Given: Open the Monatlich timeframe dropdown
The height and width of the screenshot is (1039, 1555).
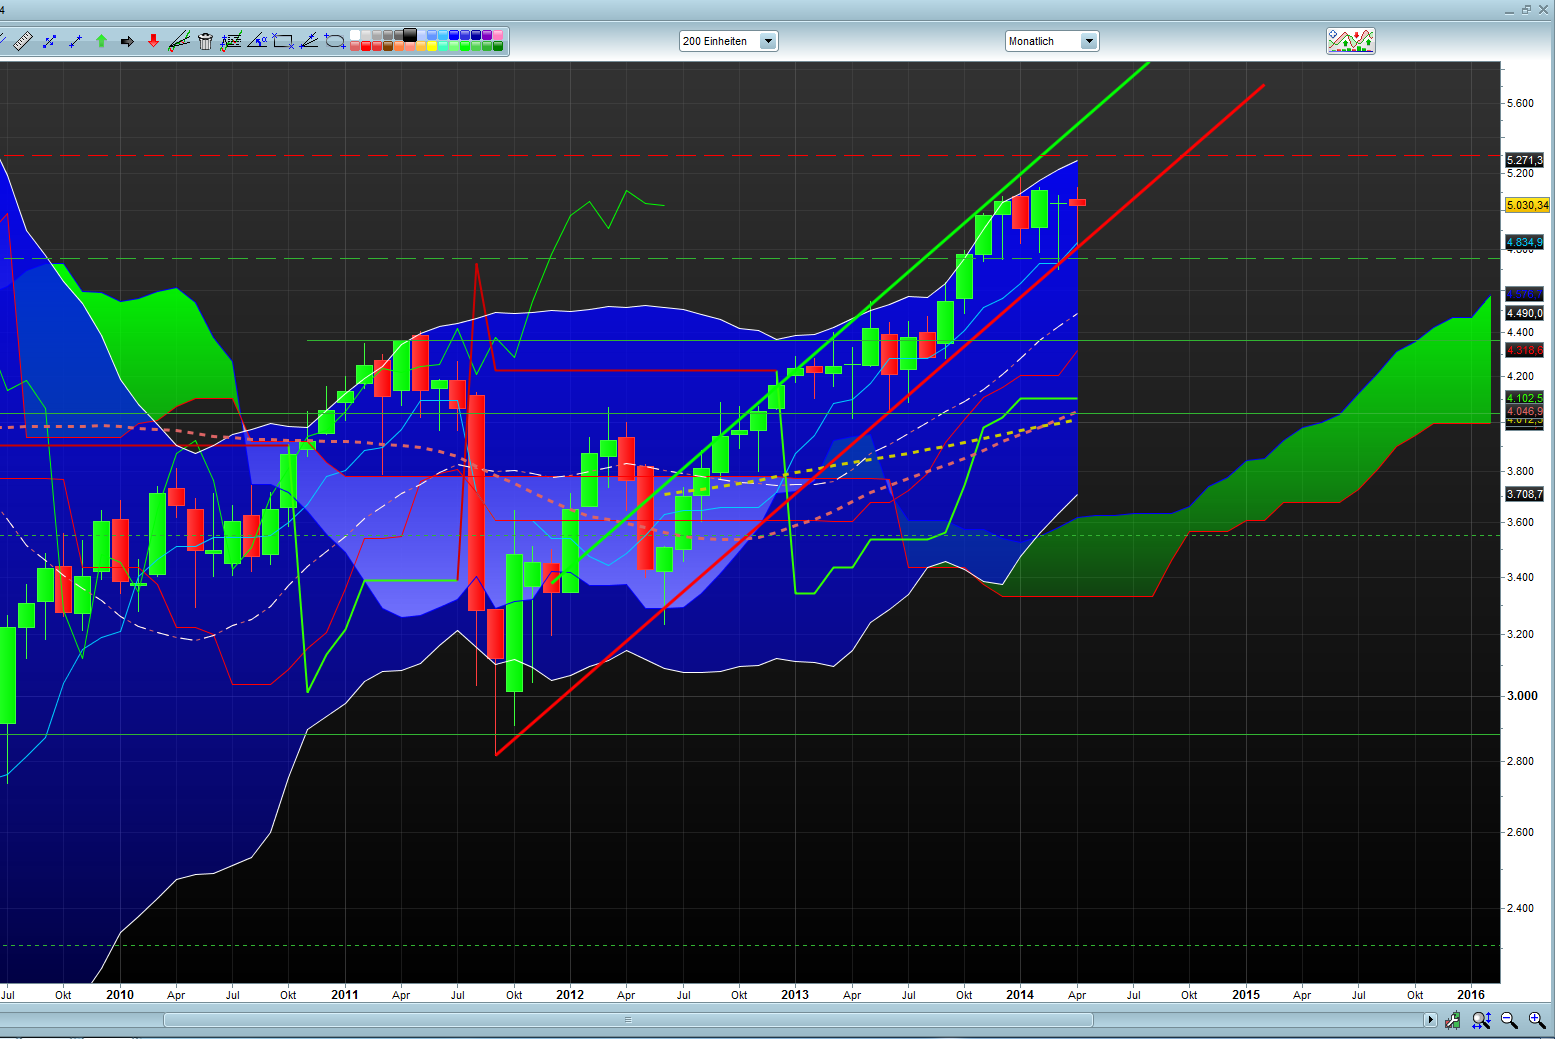Looking at the screenshot, I should pyautogui.click(x=1090, y=41).
